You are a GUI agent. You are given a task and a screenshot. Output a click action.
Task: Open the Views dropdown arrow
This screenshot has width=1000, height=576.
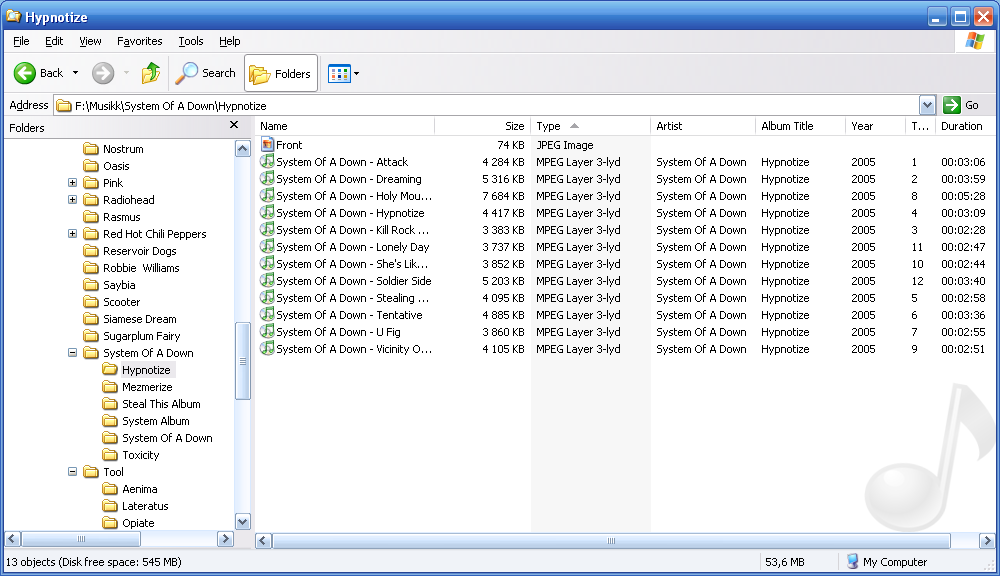pos(357,73)
